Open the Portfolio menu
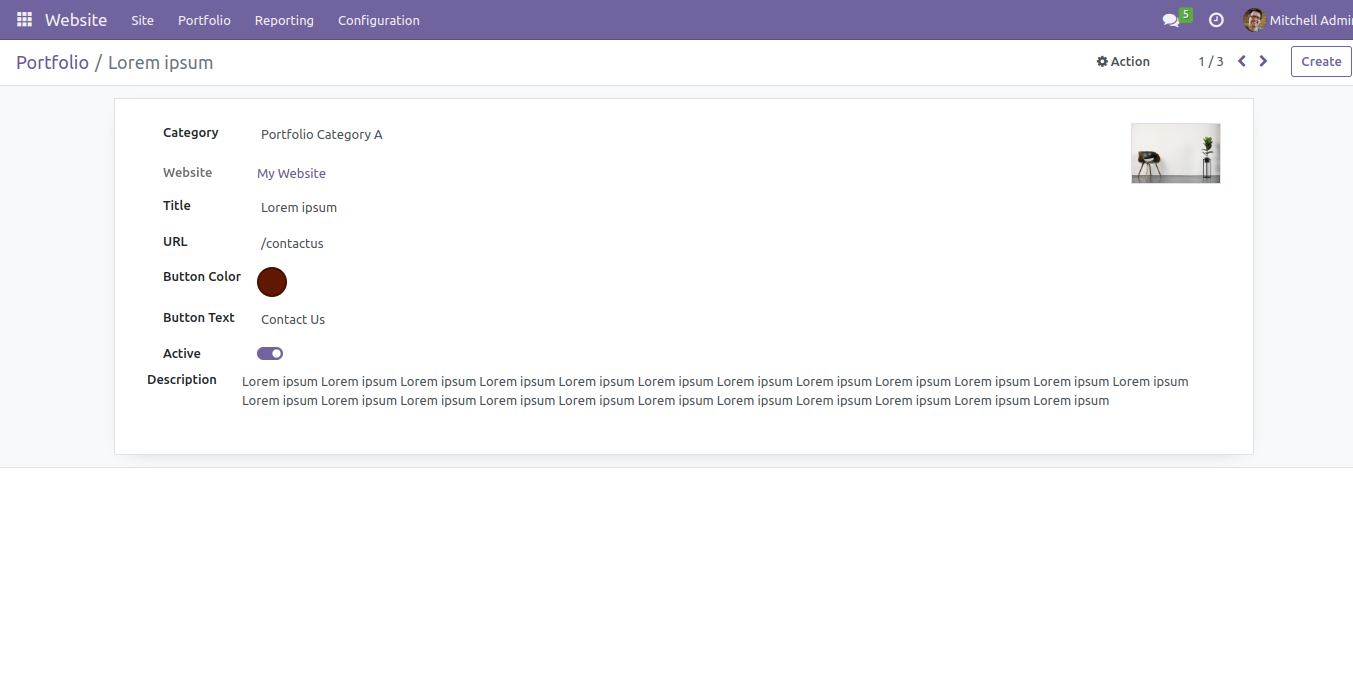The height and width of the screenshot is (678, 1353). pos(204,20)
